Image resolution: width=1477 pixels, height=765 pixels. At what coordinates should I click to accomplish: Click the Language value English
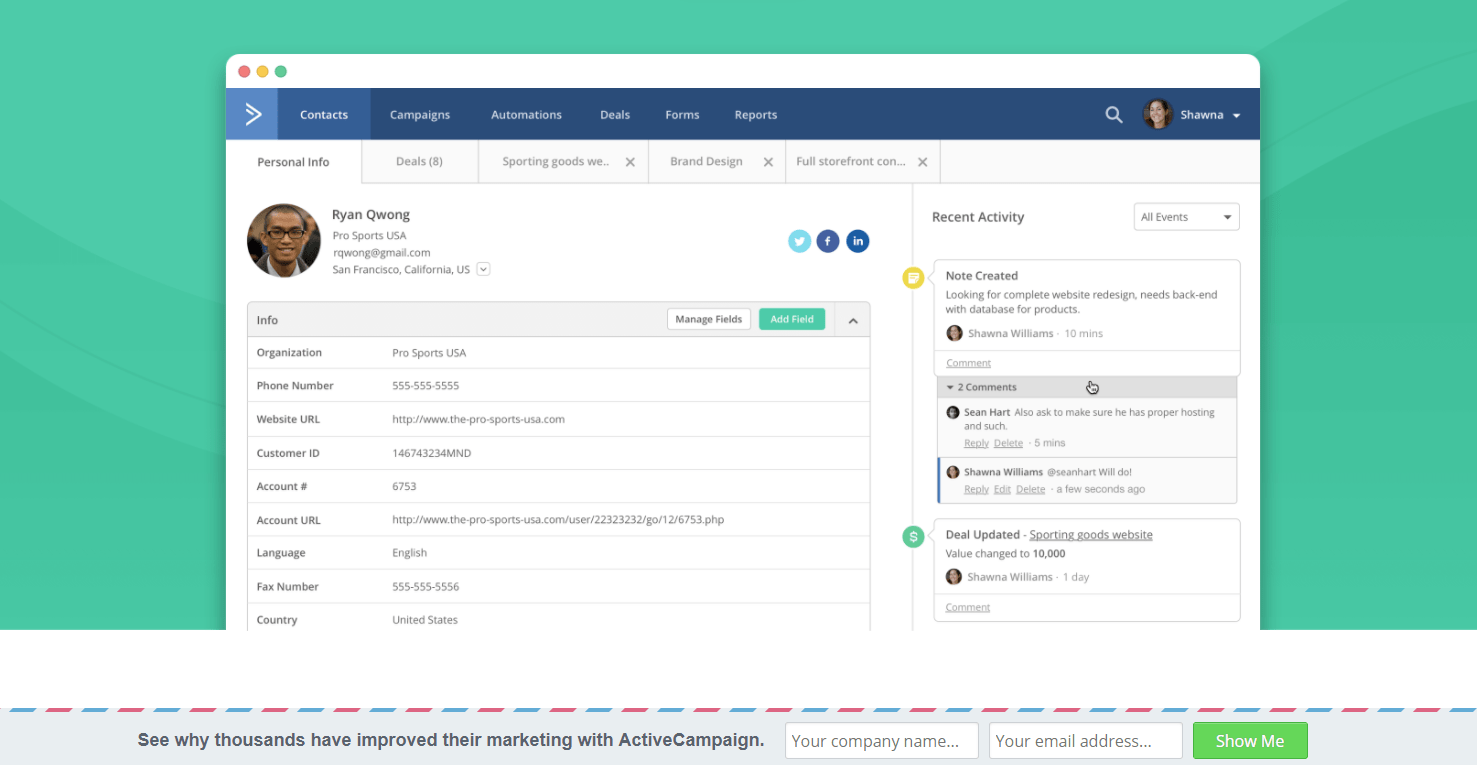[410, 553]
